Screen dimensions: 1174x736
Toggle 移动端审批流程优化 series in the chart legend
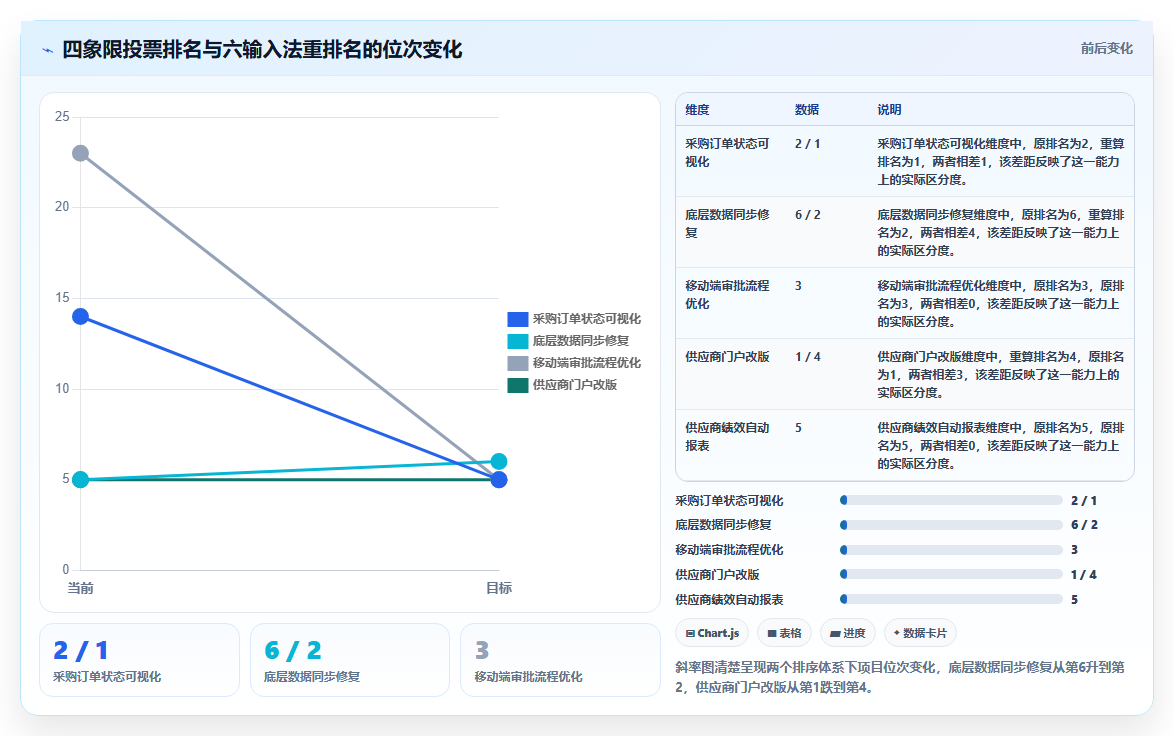click(574, 363)
